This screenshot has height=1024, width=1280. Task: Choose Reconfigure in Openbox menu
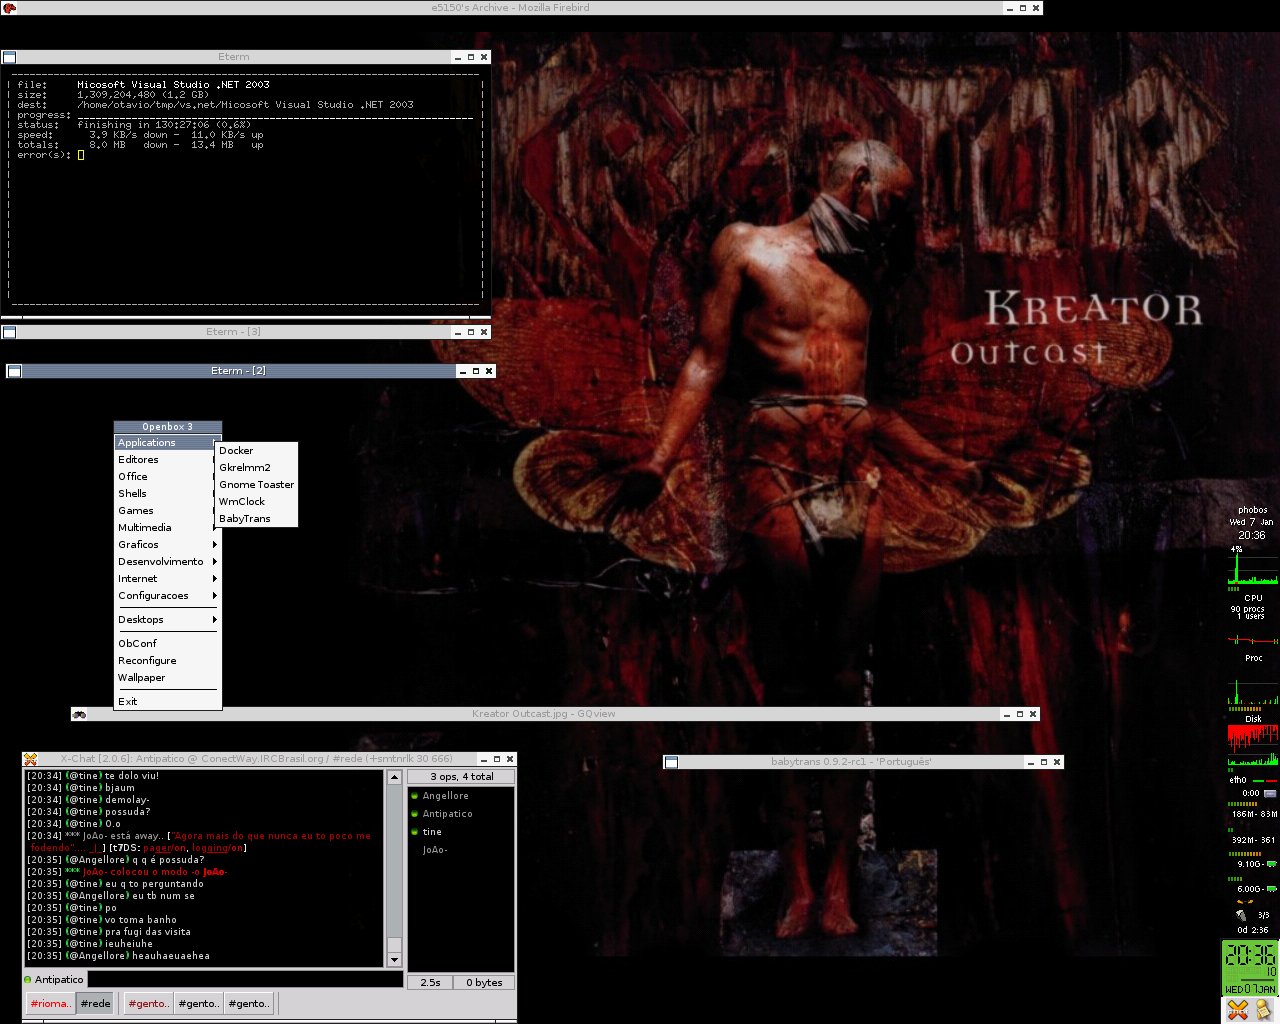click(x=167, y=660)
